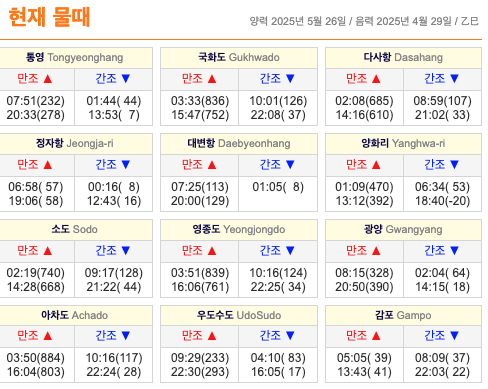488x389 pixels.
Task: Click Daebyeonhang blue low-tide triangle icon
Action: point(290,165)
